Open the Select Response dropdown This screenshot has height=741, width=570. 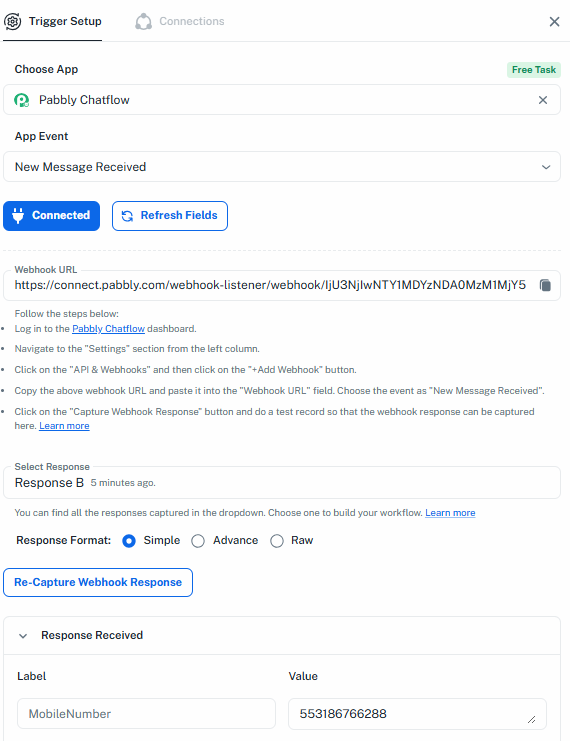(x=282, y=483)
